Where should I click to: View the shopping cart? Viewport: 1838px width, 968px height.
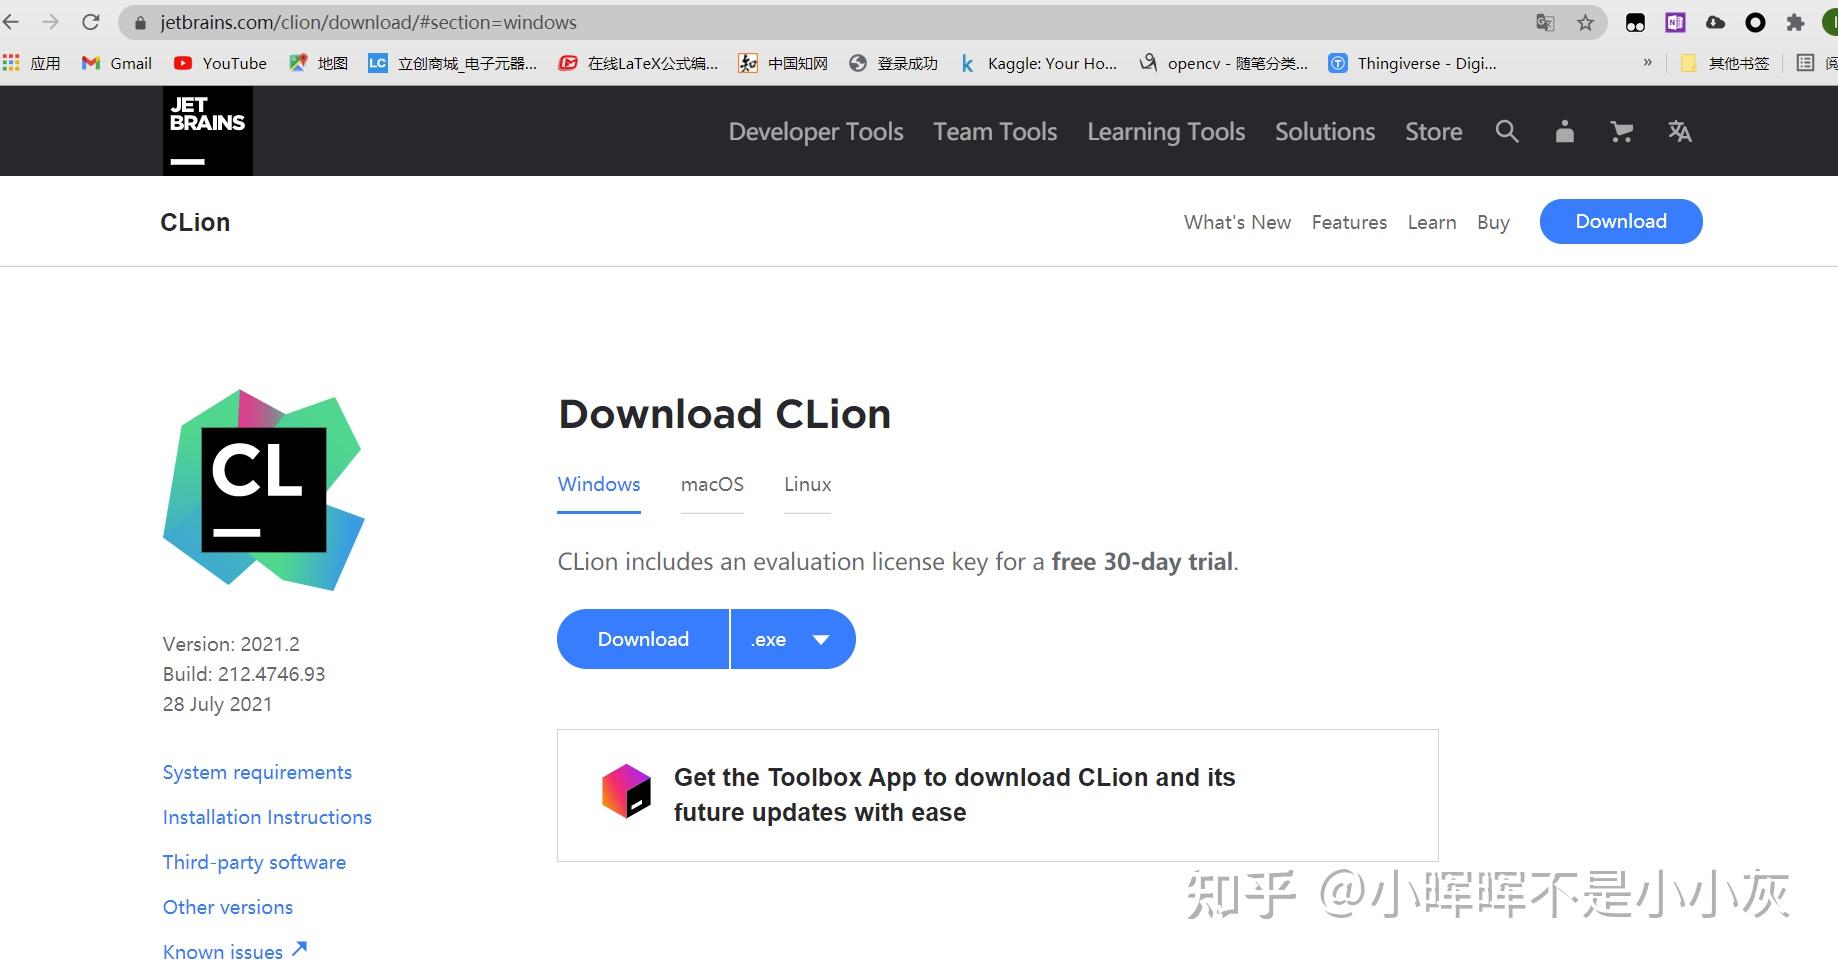point(1621,131)
